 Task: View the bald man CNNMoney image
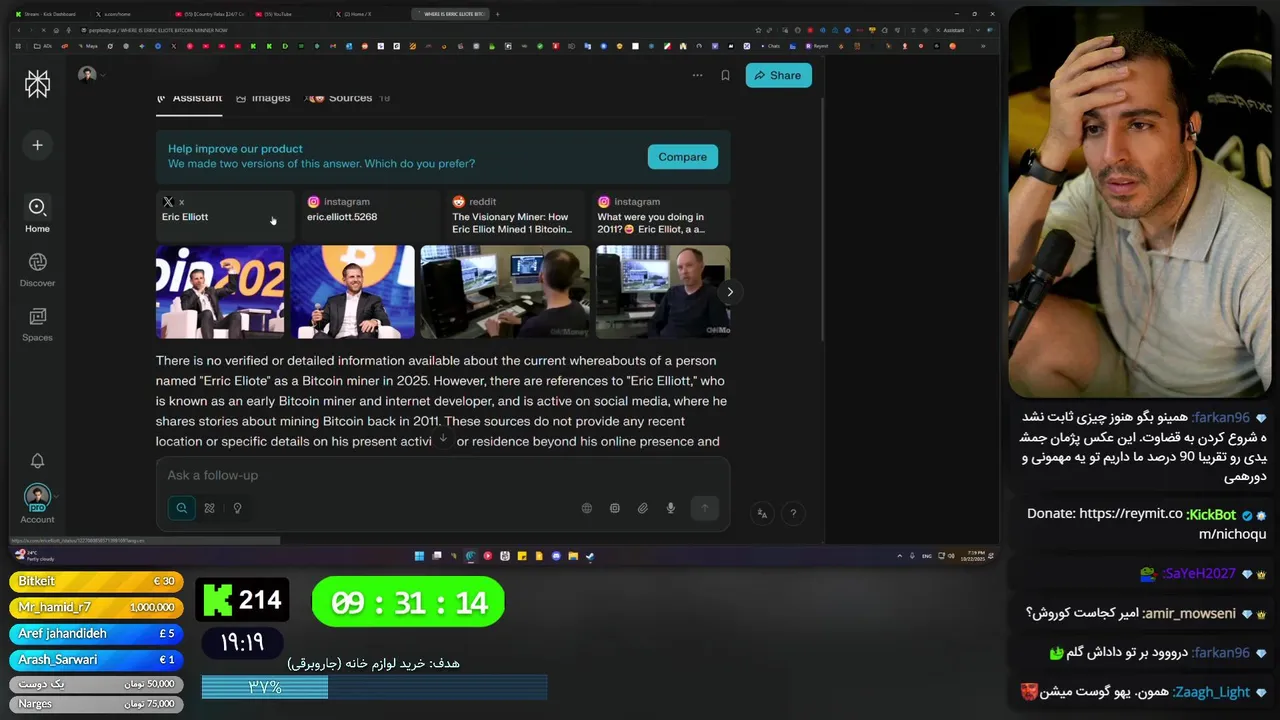[663, 292]
